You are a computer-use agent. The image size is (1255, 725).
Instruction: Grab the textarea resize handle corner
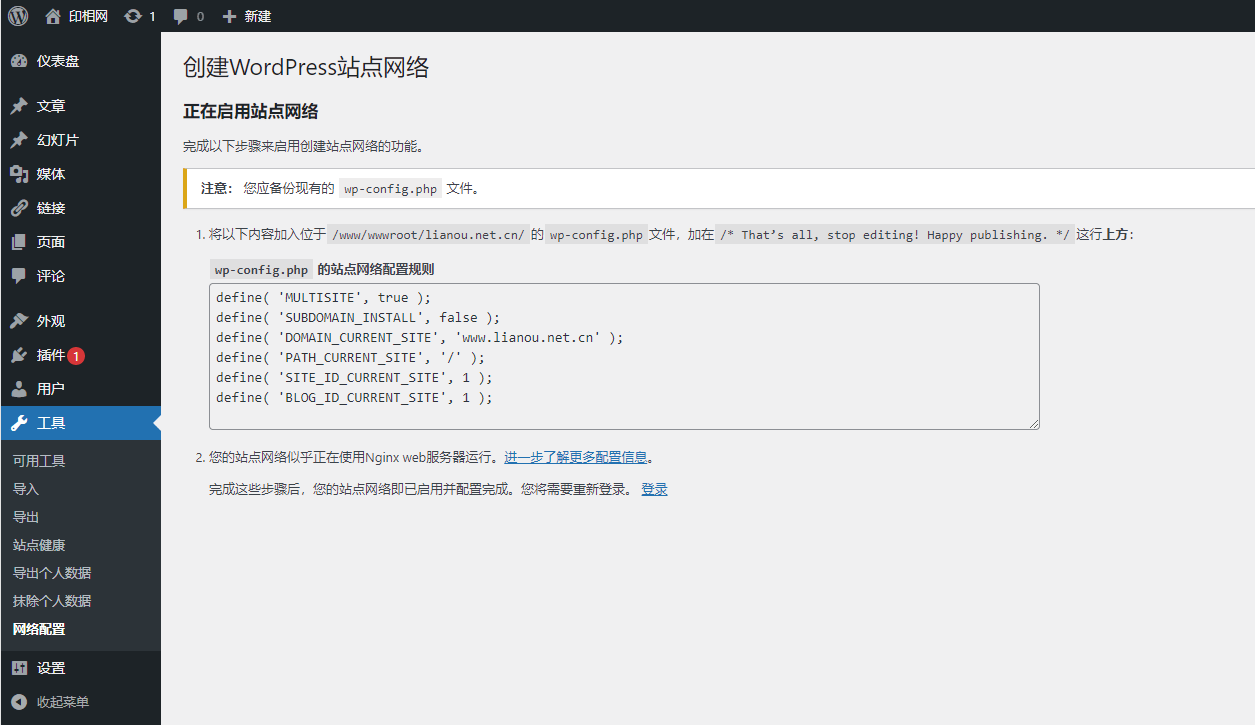pos(1034,424)
